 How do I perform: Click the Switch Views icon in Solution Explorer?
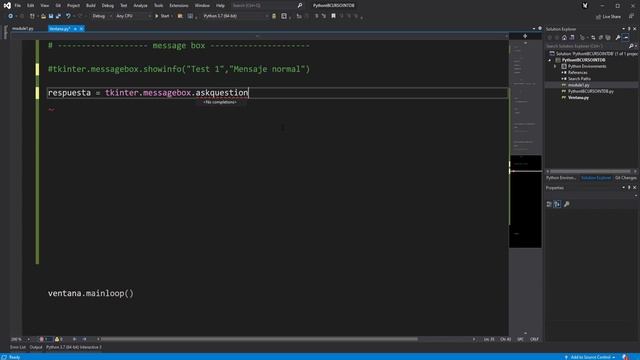(572, 38)
